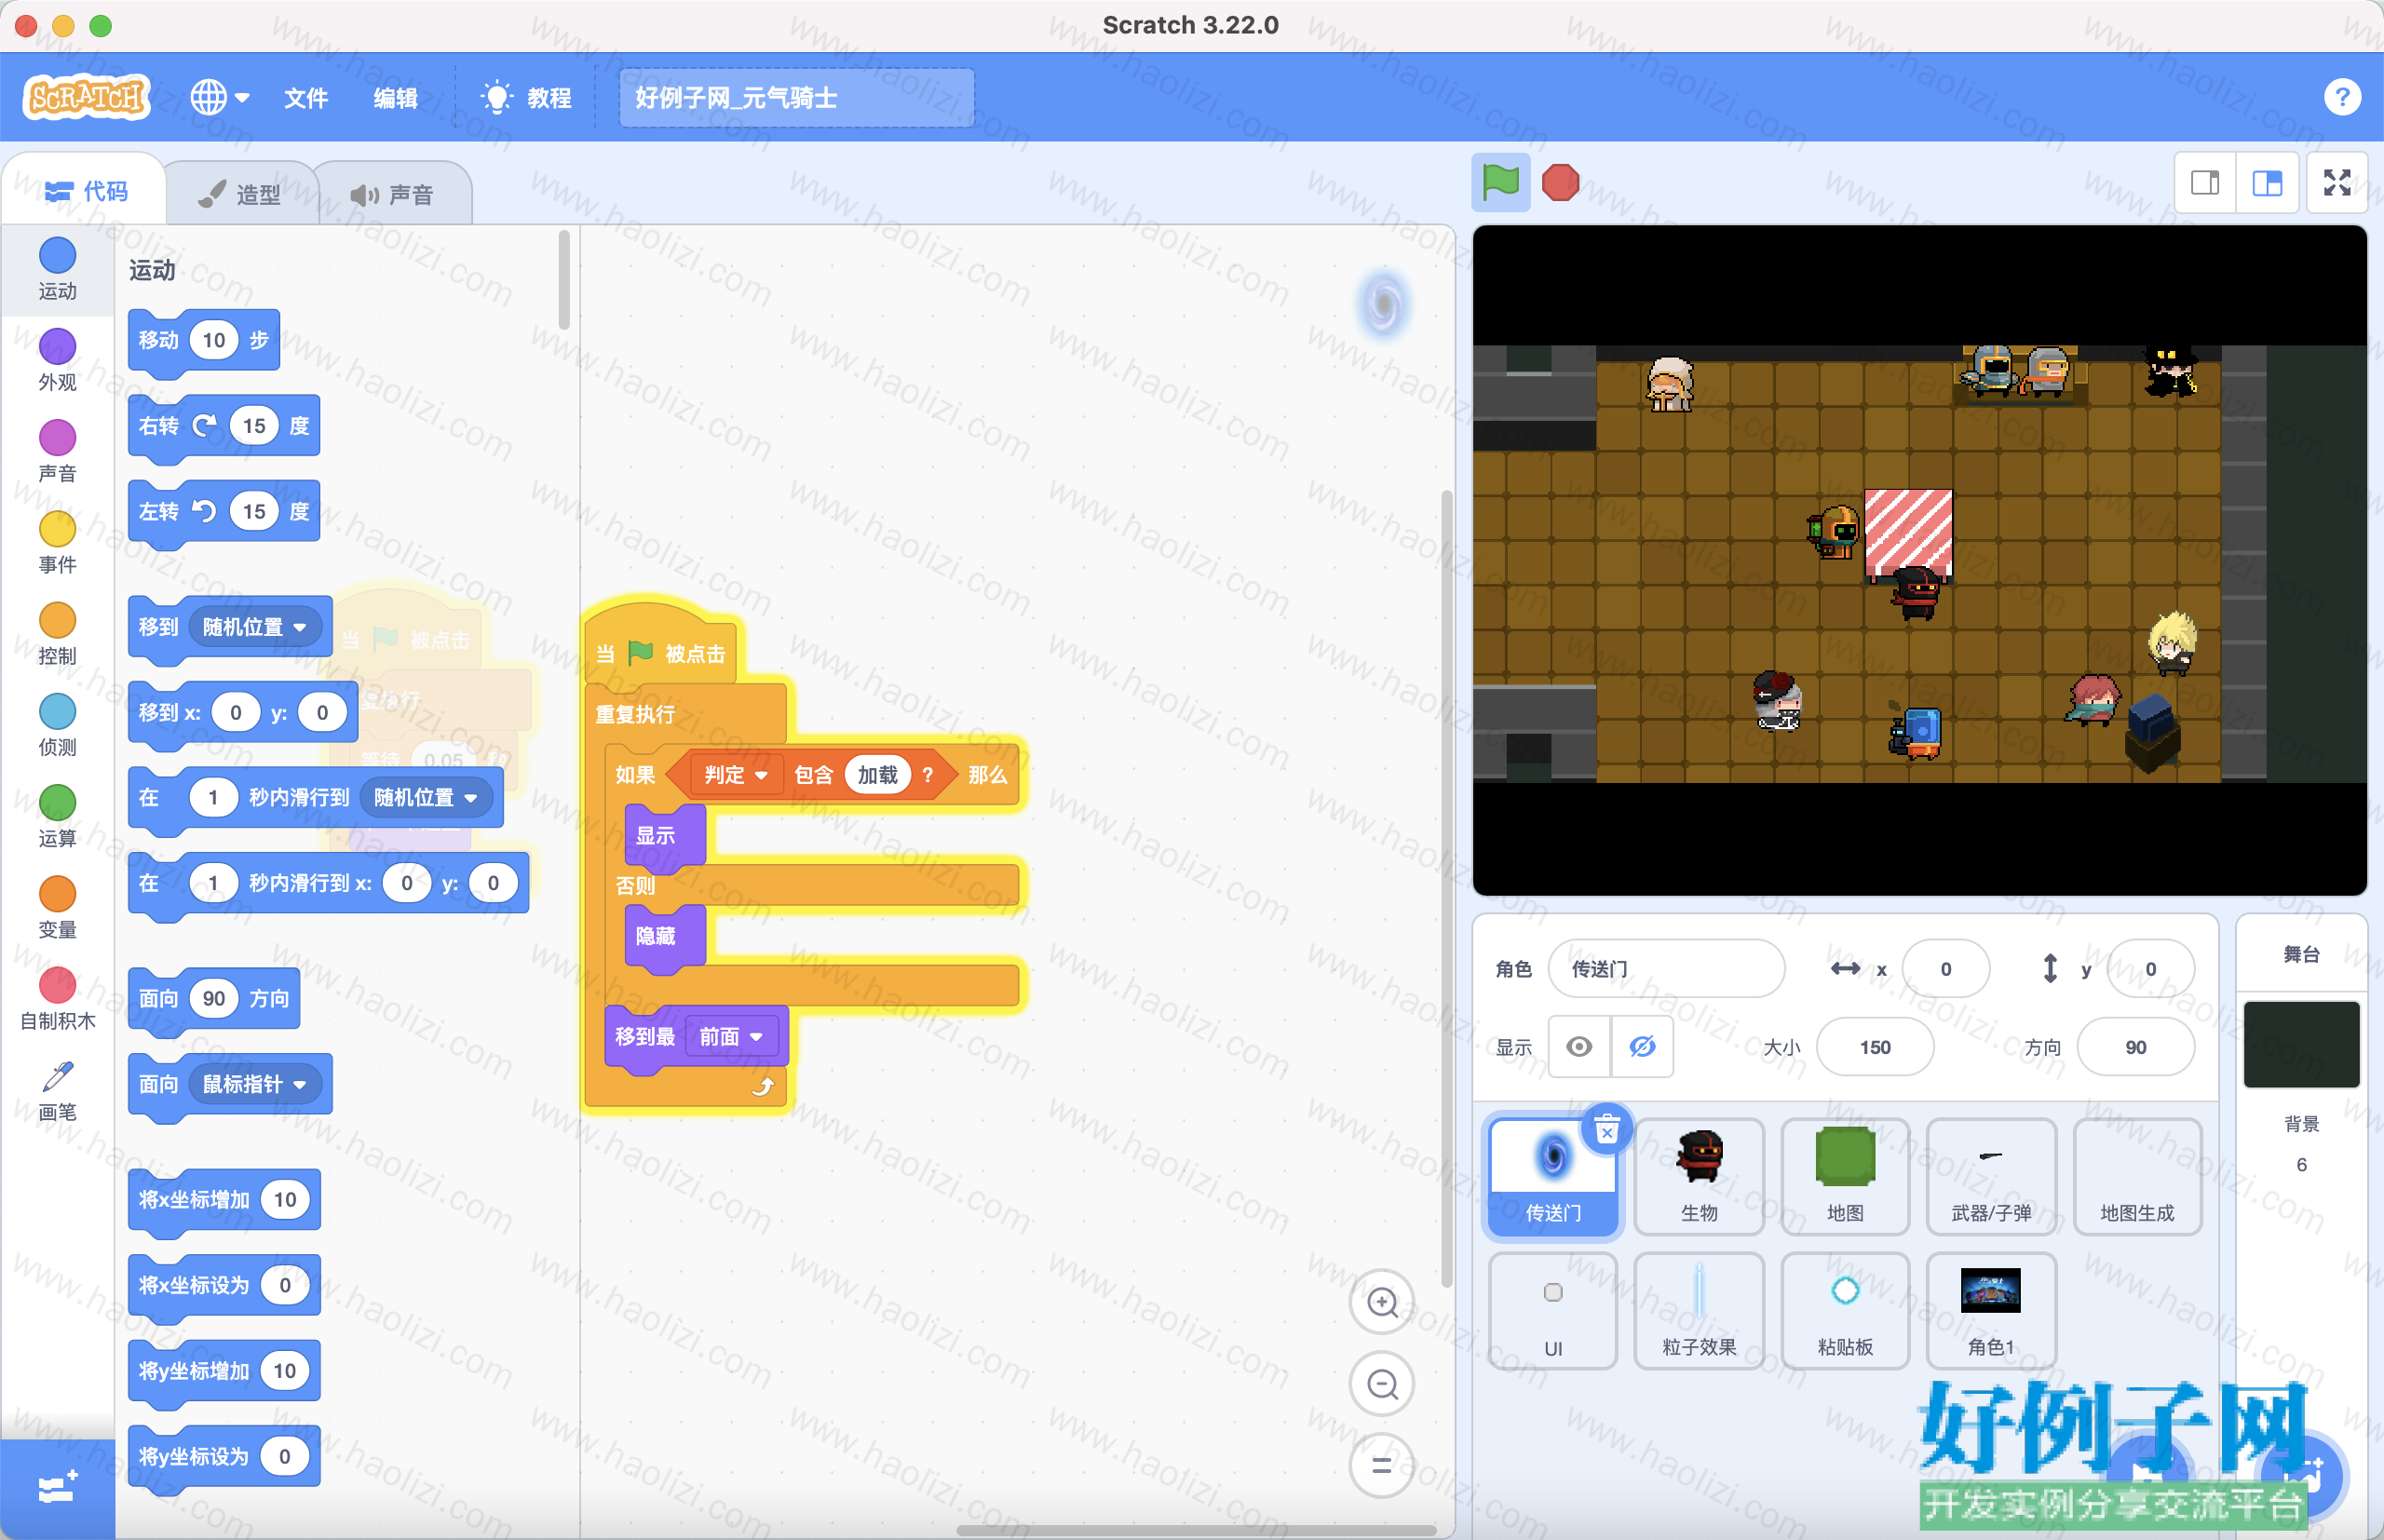Expand 随机位置 dropdown in 移到 block

pos(255,627)
